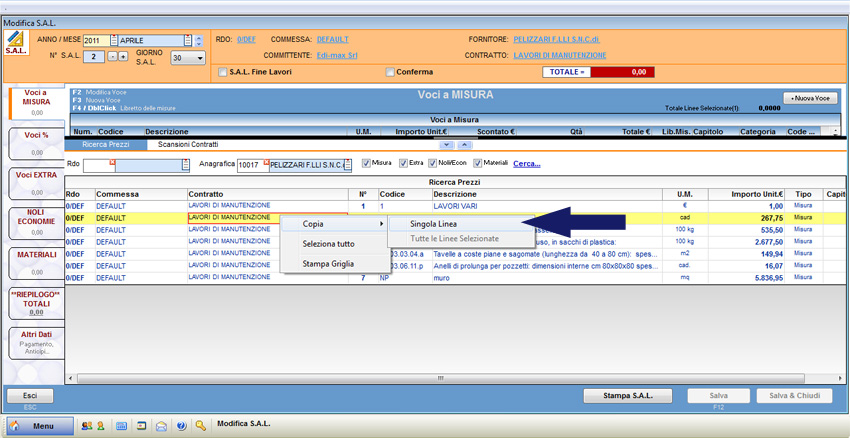Click the Cerca... link
The width and height of the screenshot is (850, 438).
tap(526, 163)
